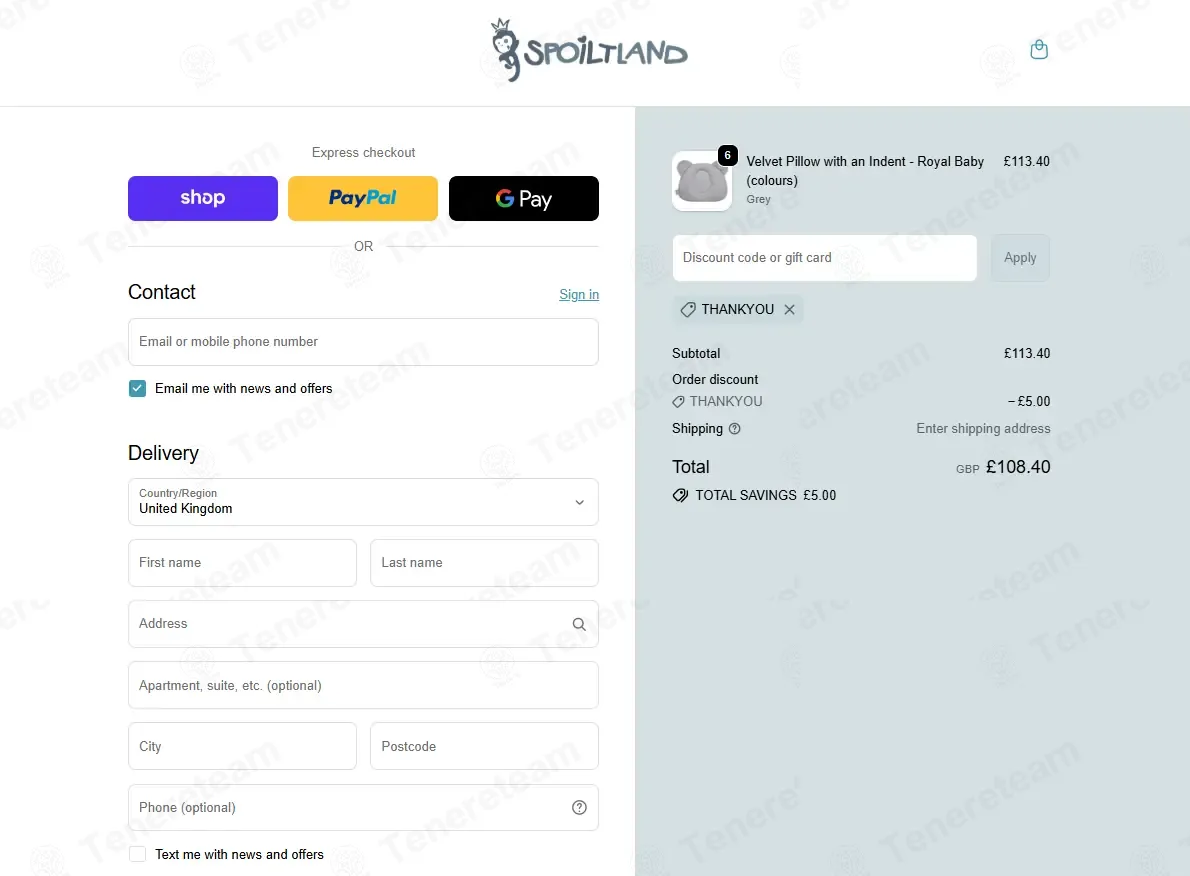Choose Google Pay express checkout
This screenshot has width=1190, height=876.
(524, 198)
